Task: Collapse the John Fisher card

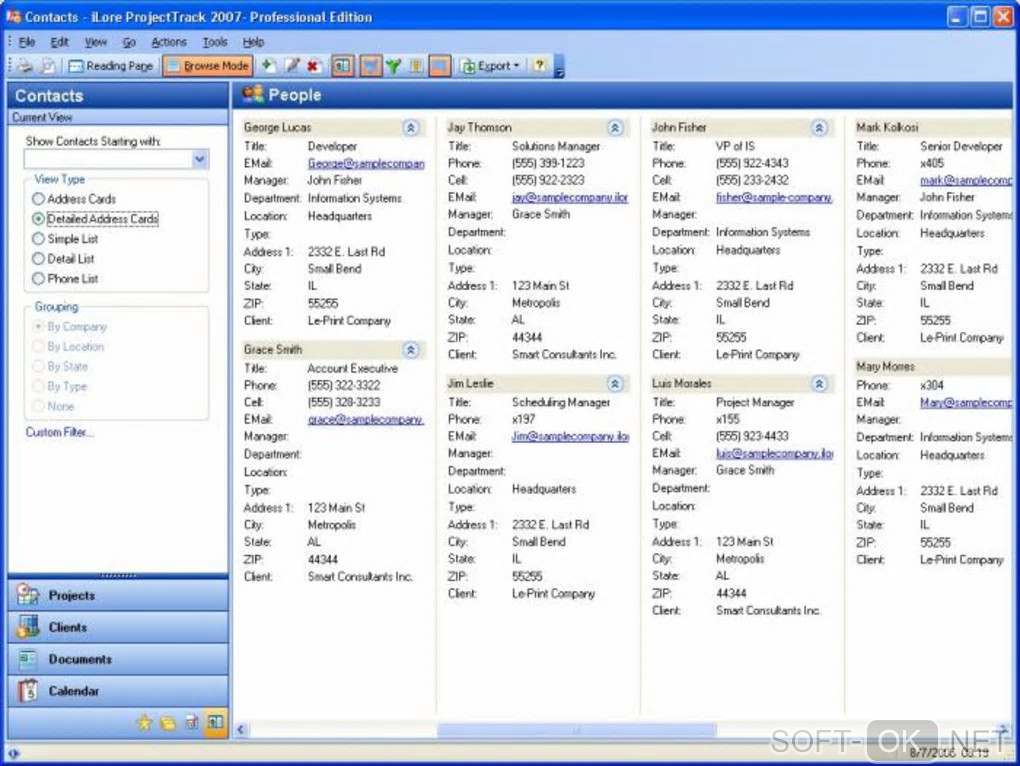Action: click(x=819, y=128)
